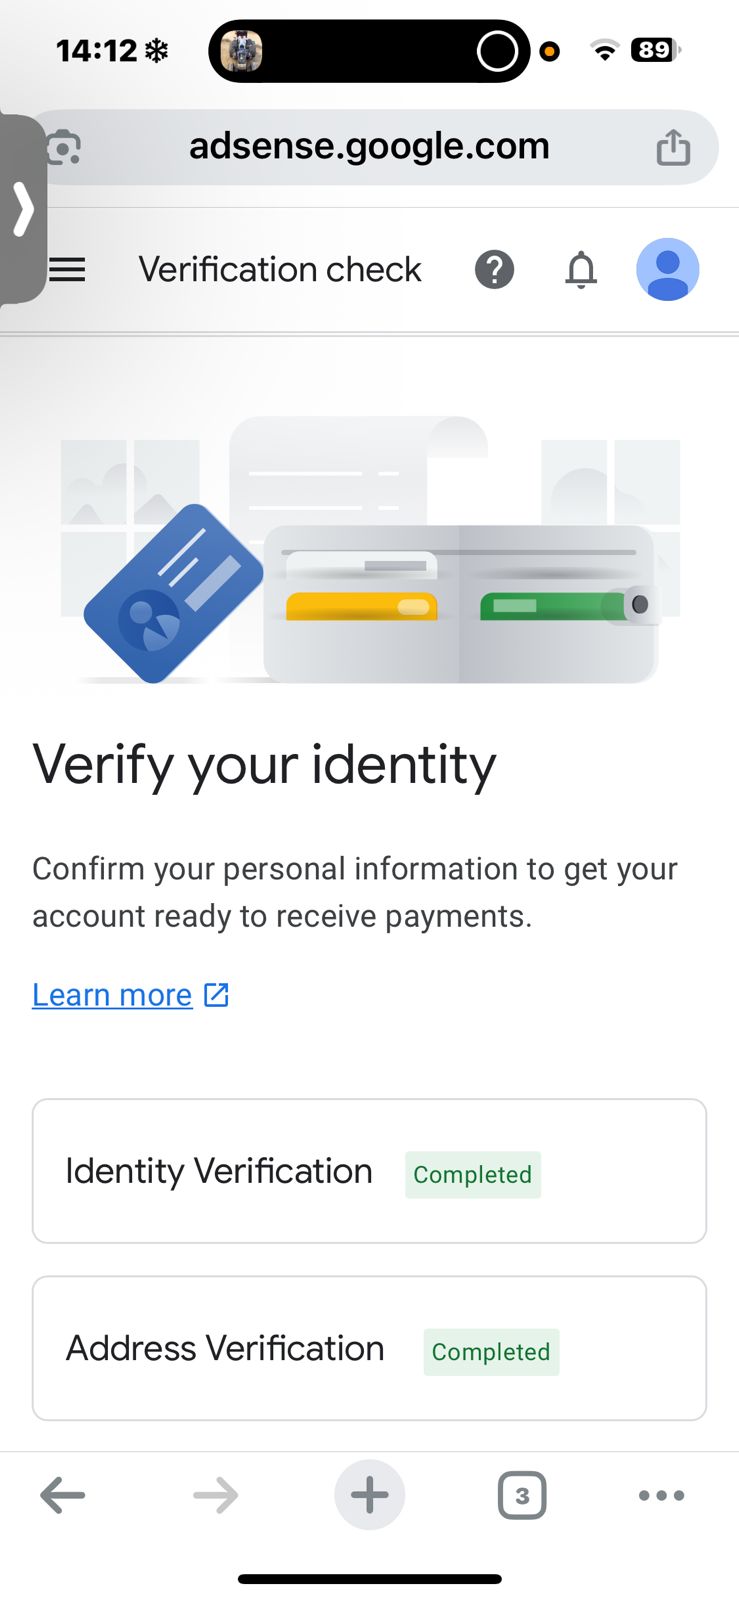Tap the share icon in address bar
The height and width of the screenshot is (1600, 739).
point(673,147)
